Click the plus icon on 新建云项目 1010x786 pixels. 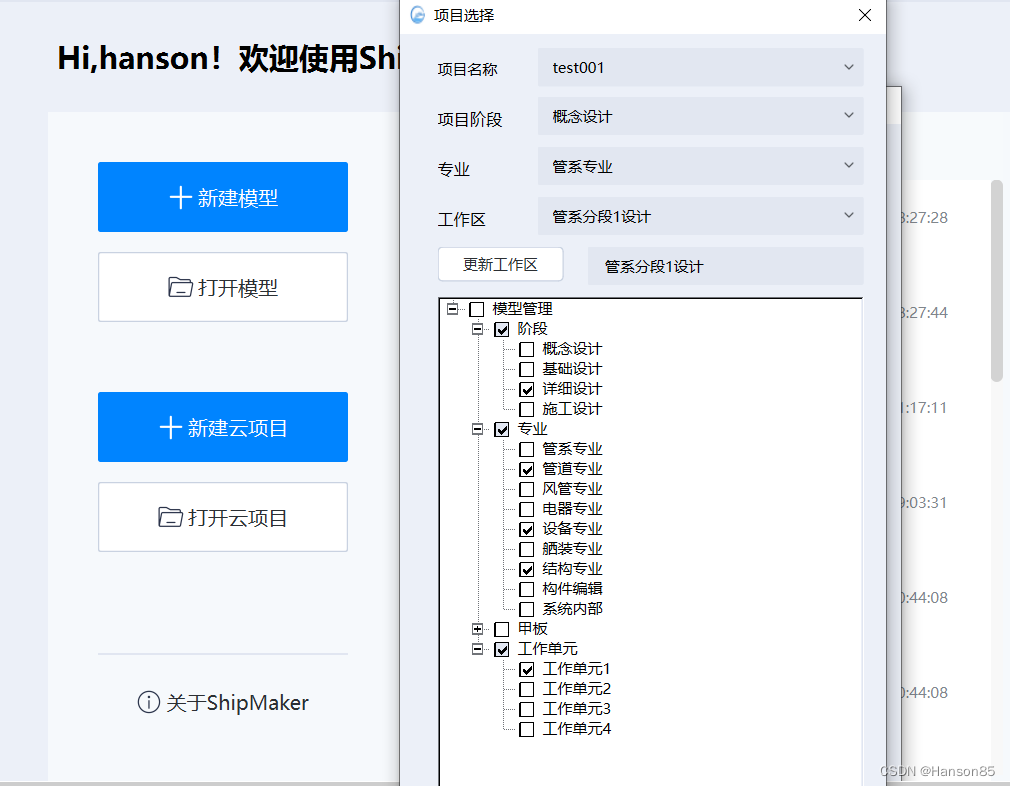[170, 428]
